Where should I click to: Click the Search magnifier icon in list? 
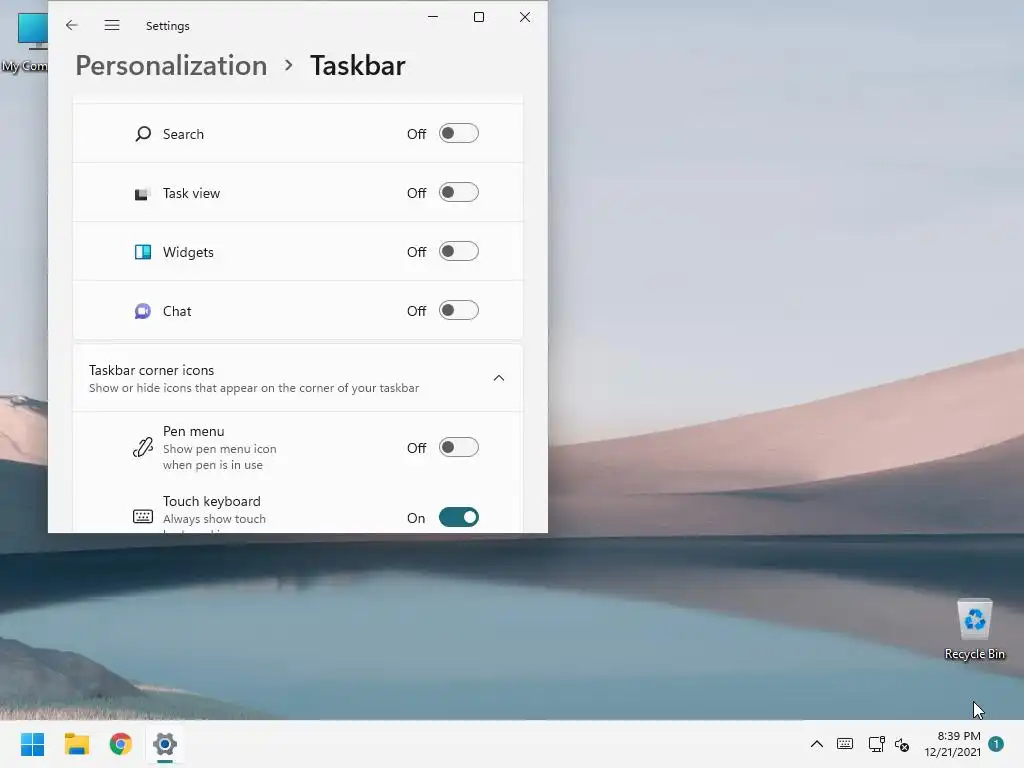coord(143,134)
